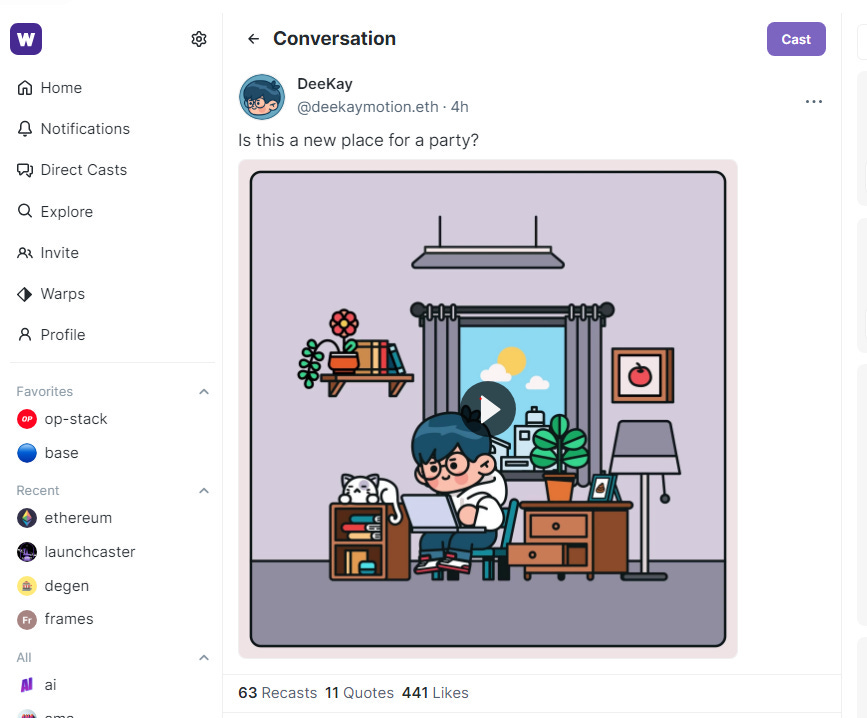Collapse the Recent channels section
The width and height of the screenshot is (867, 718).
[204, 490]
